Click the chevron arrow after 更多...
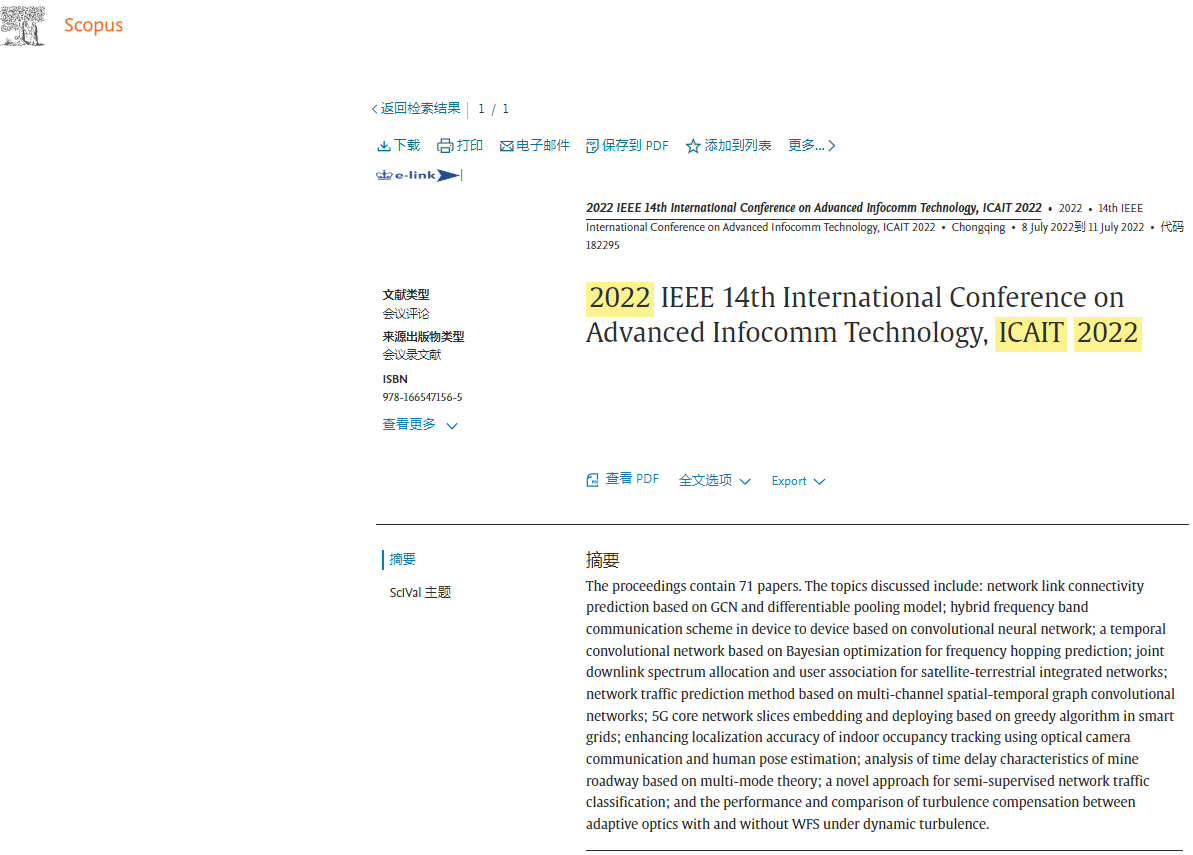Viewport: 1193px width, 855px height. click(832, 145)
